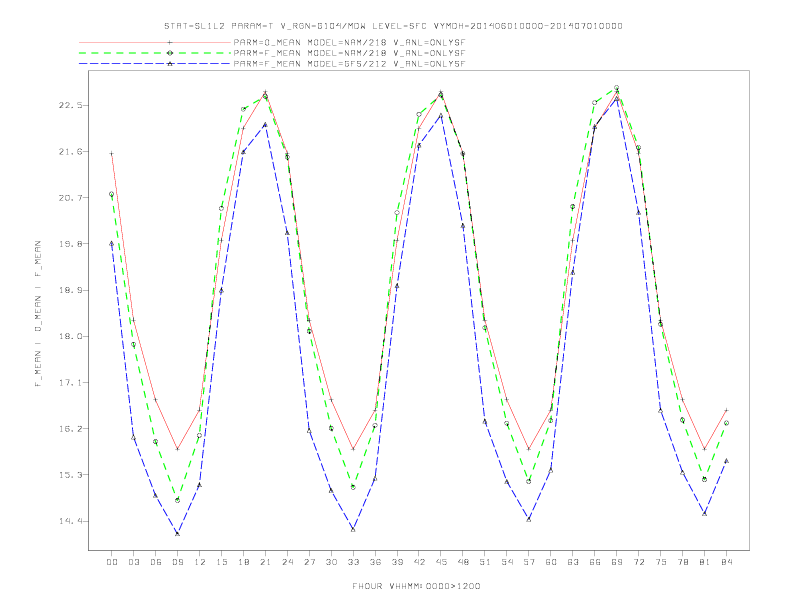Click x-axis forecast hour label 09
The width and height of the screenshot is (792, 612).
[177, 562]
